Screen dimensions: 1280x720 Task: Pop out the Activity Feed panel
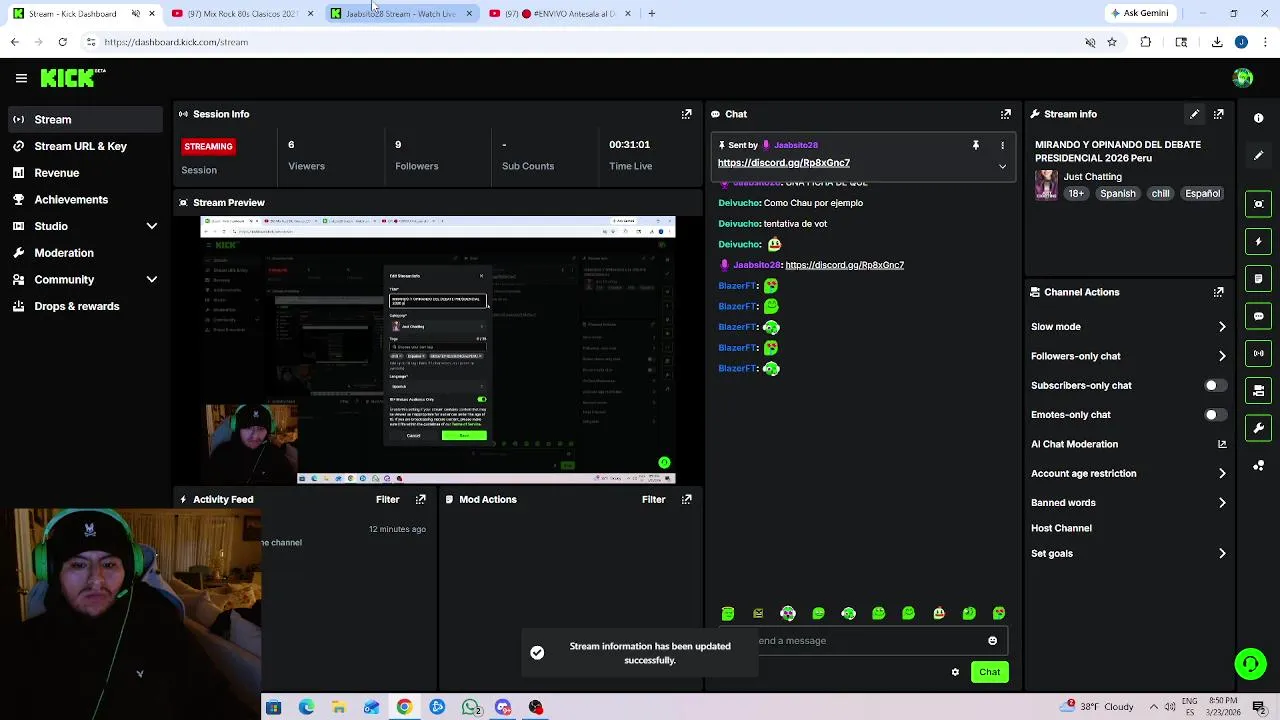421,499
